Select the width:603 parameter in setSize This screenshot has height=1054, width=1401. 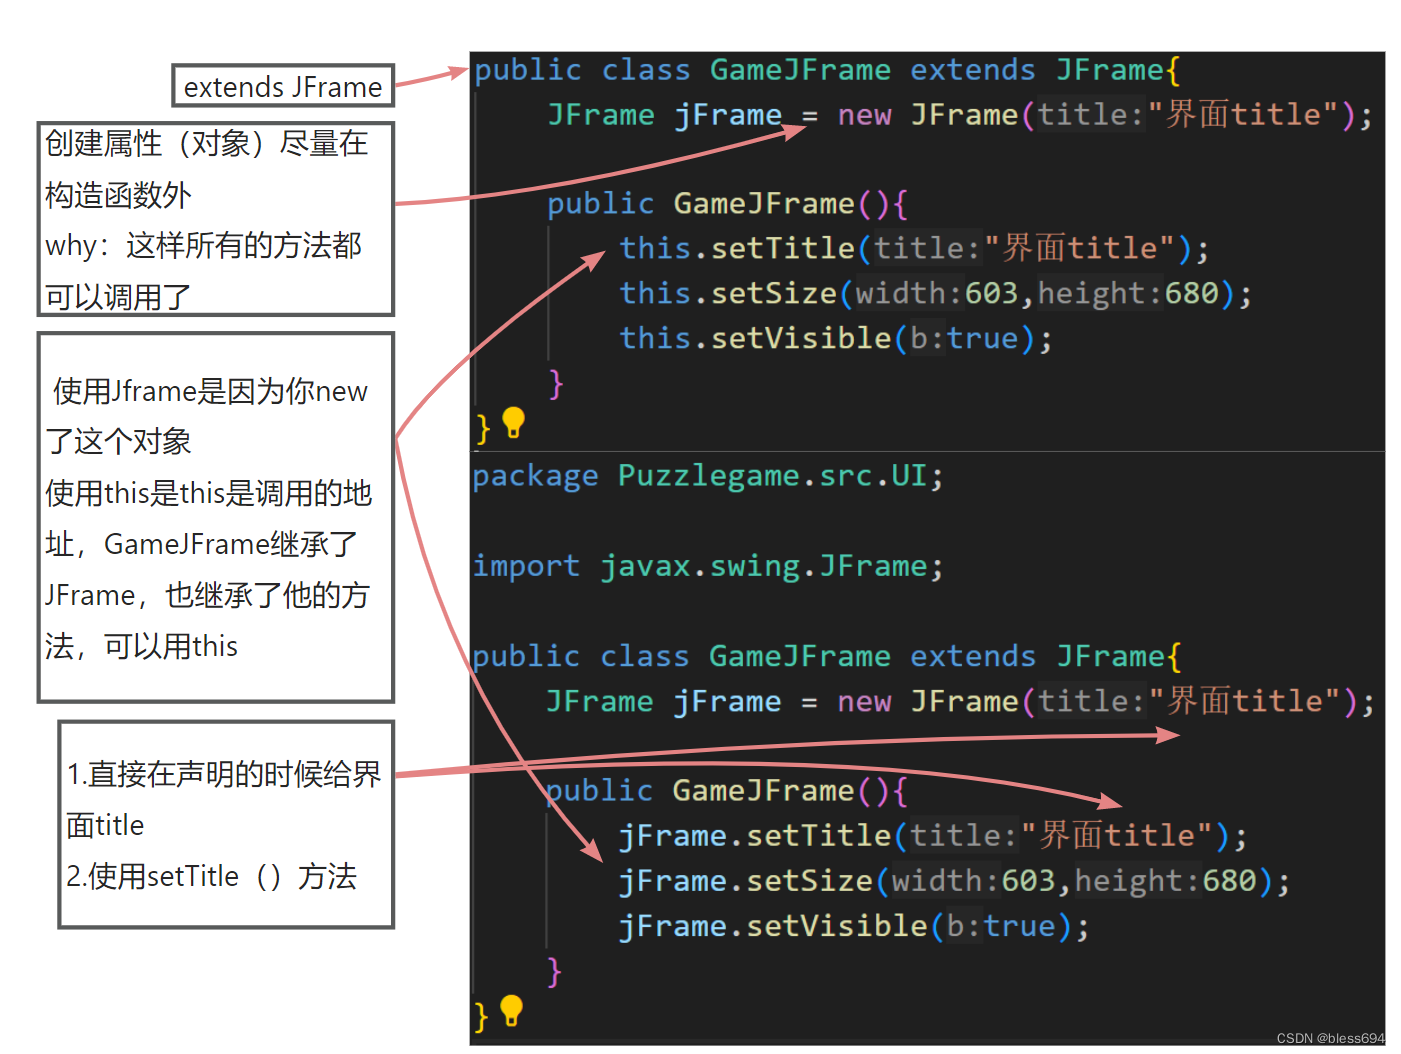(937, 292)
